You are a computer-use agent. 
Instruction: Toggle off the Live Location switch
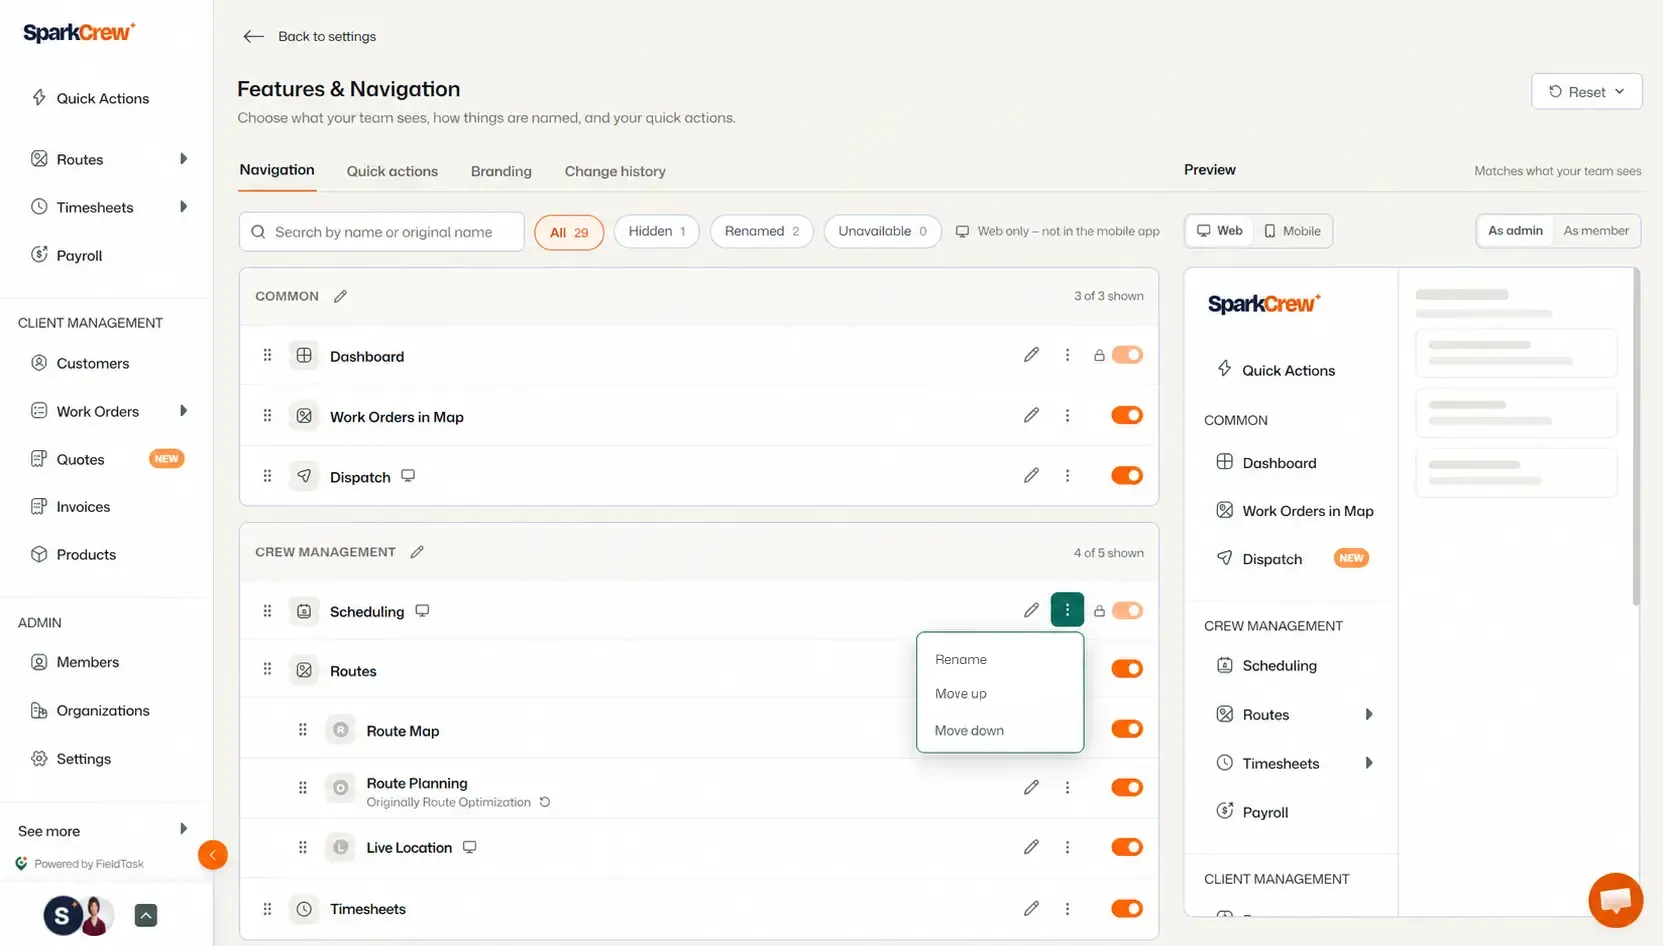coord(1127,847)
